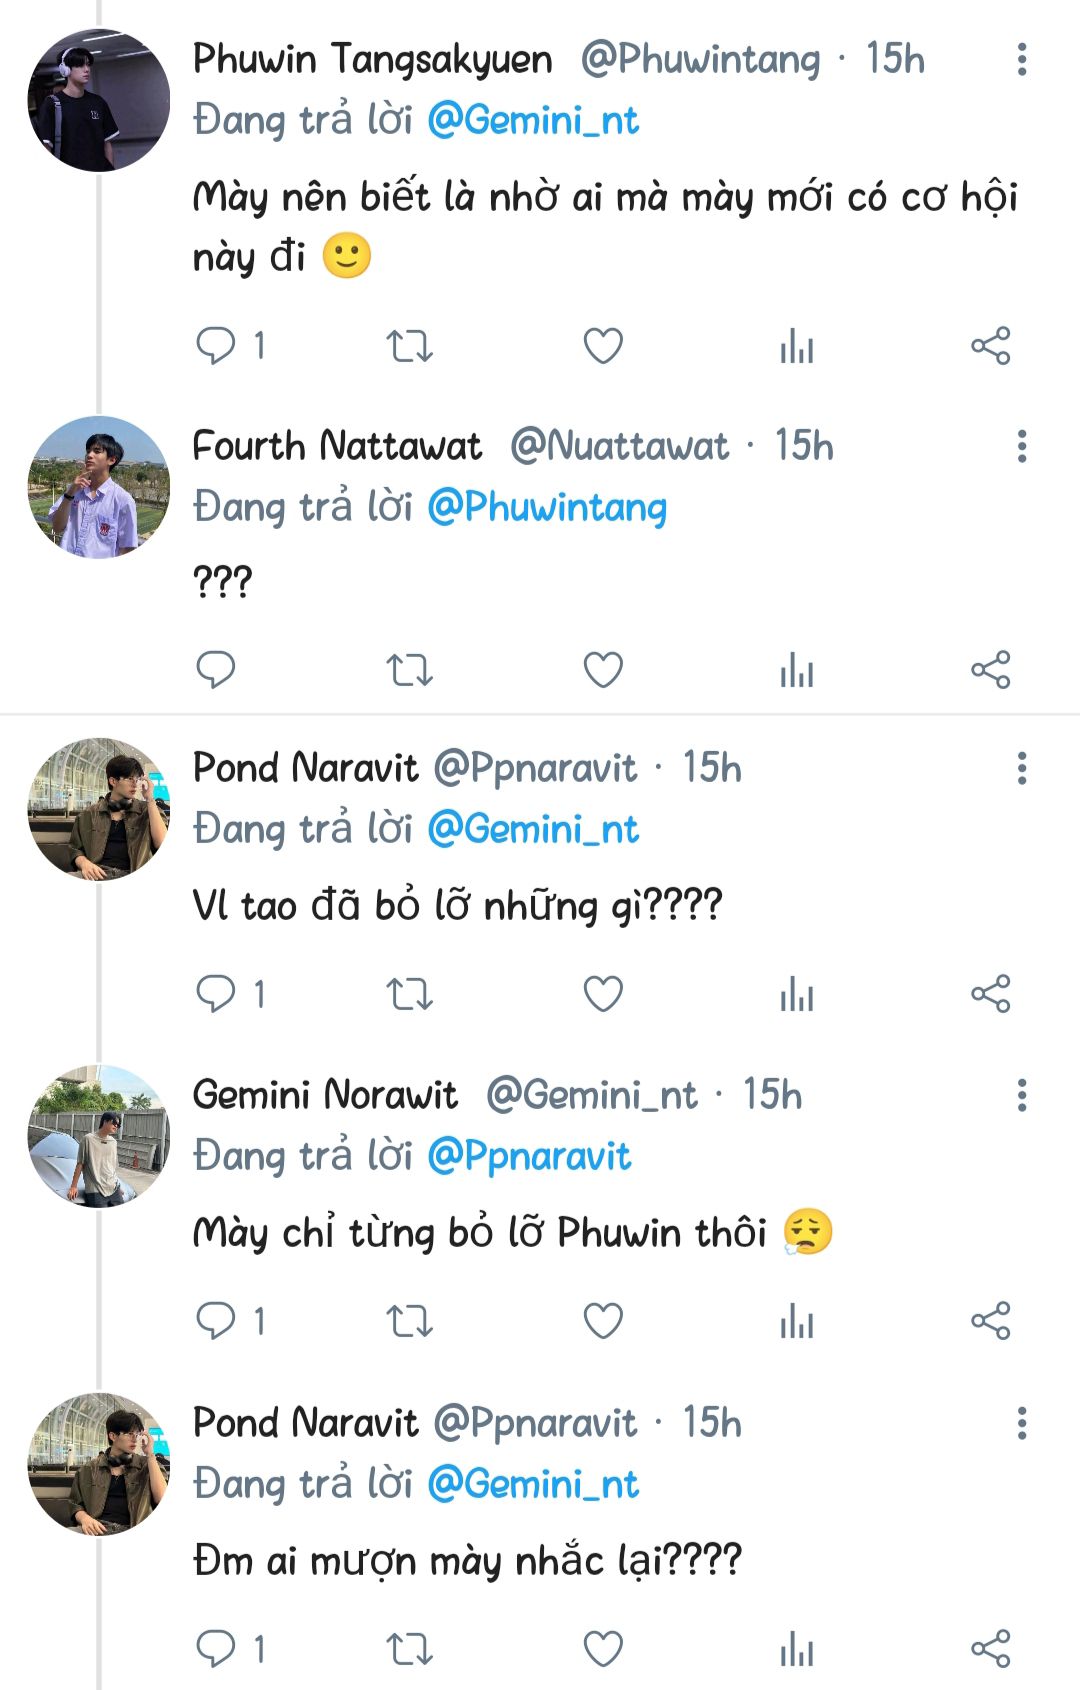1080x1690 pixels.
Task: Open more options for Gemini Norawit's tweet
Action: point(1021,1095)
